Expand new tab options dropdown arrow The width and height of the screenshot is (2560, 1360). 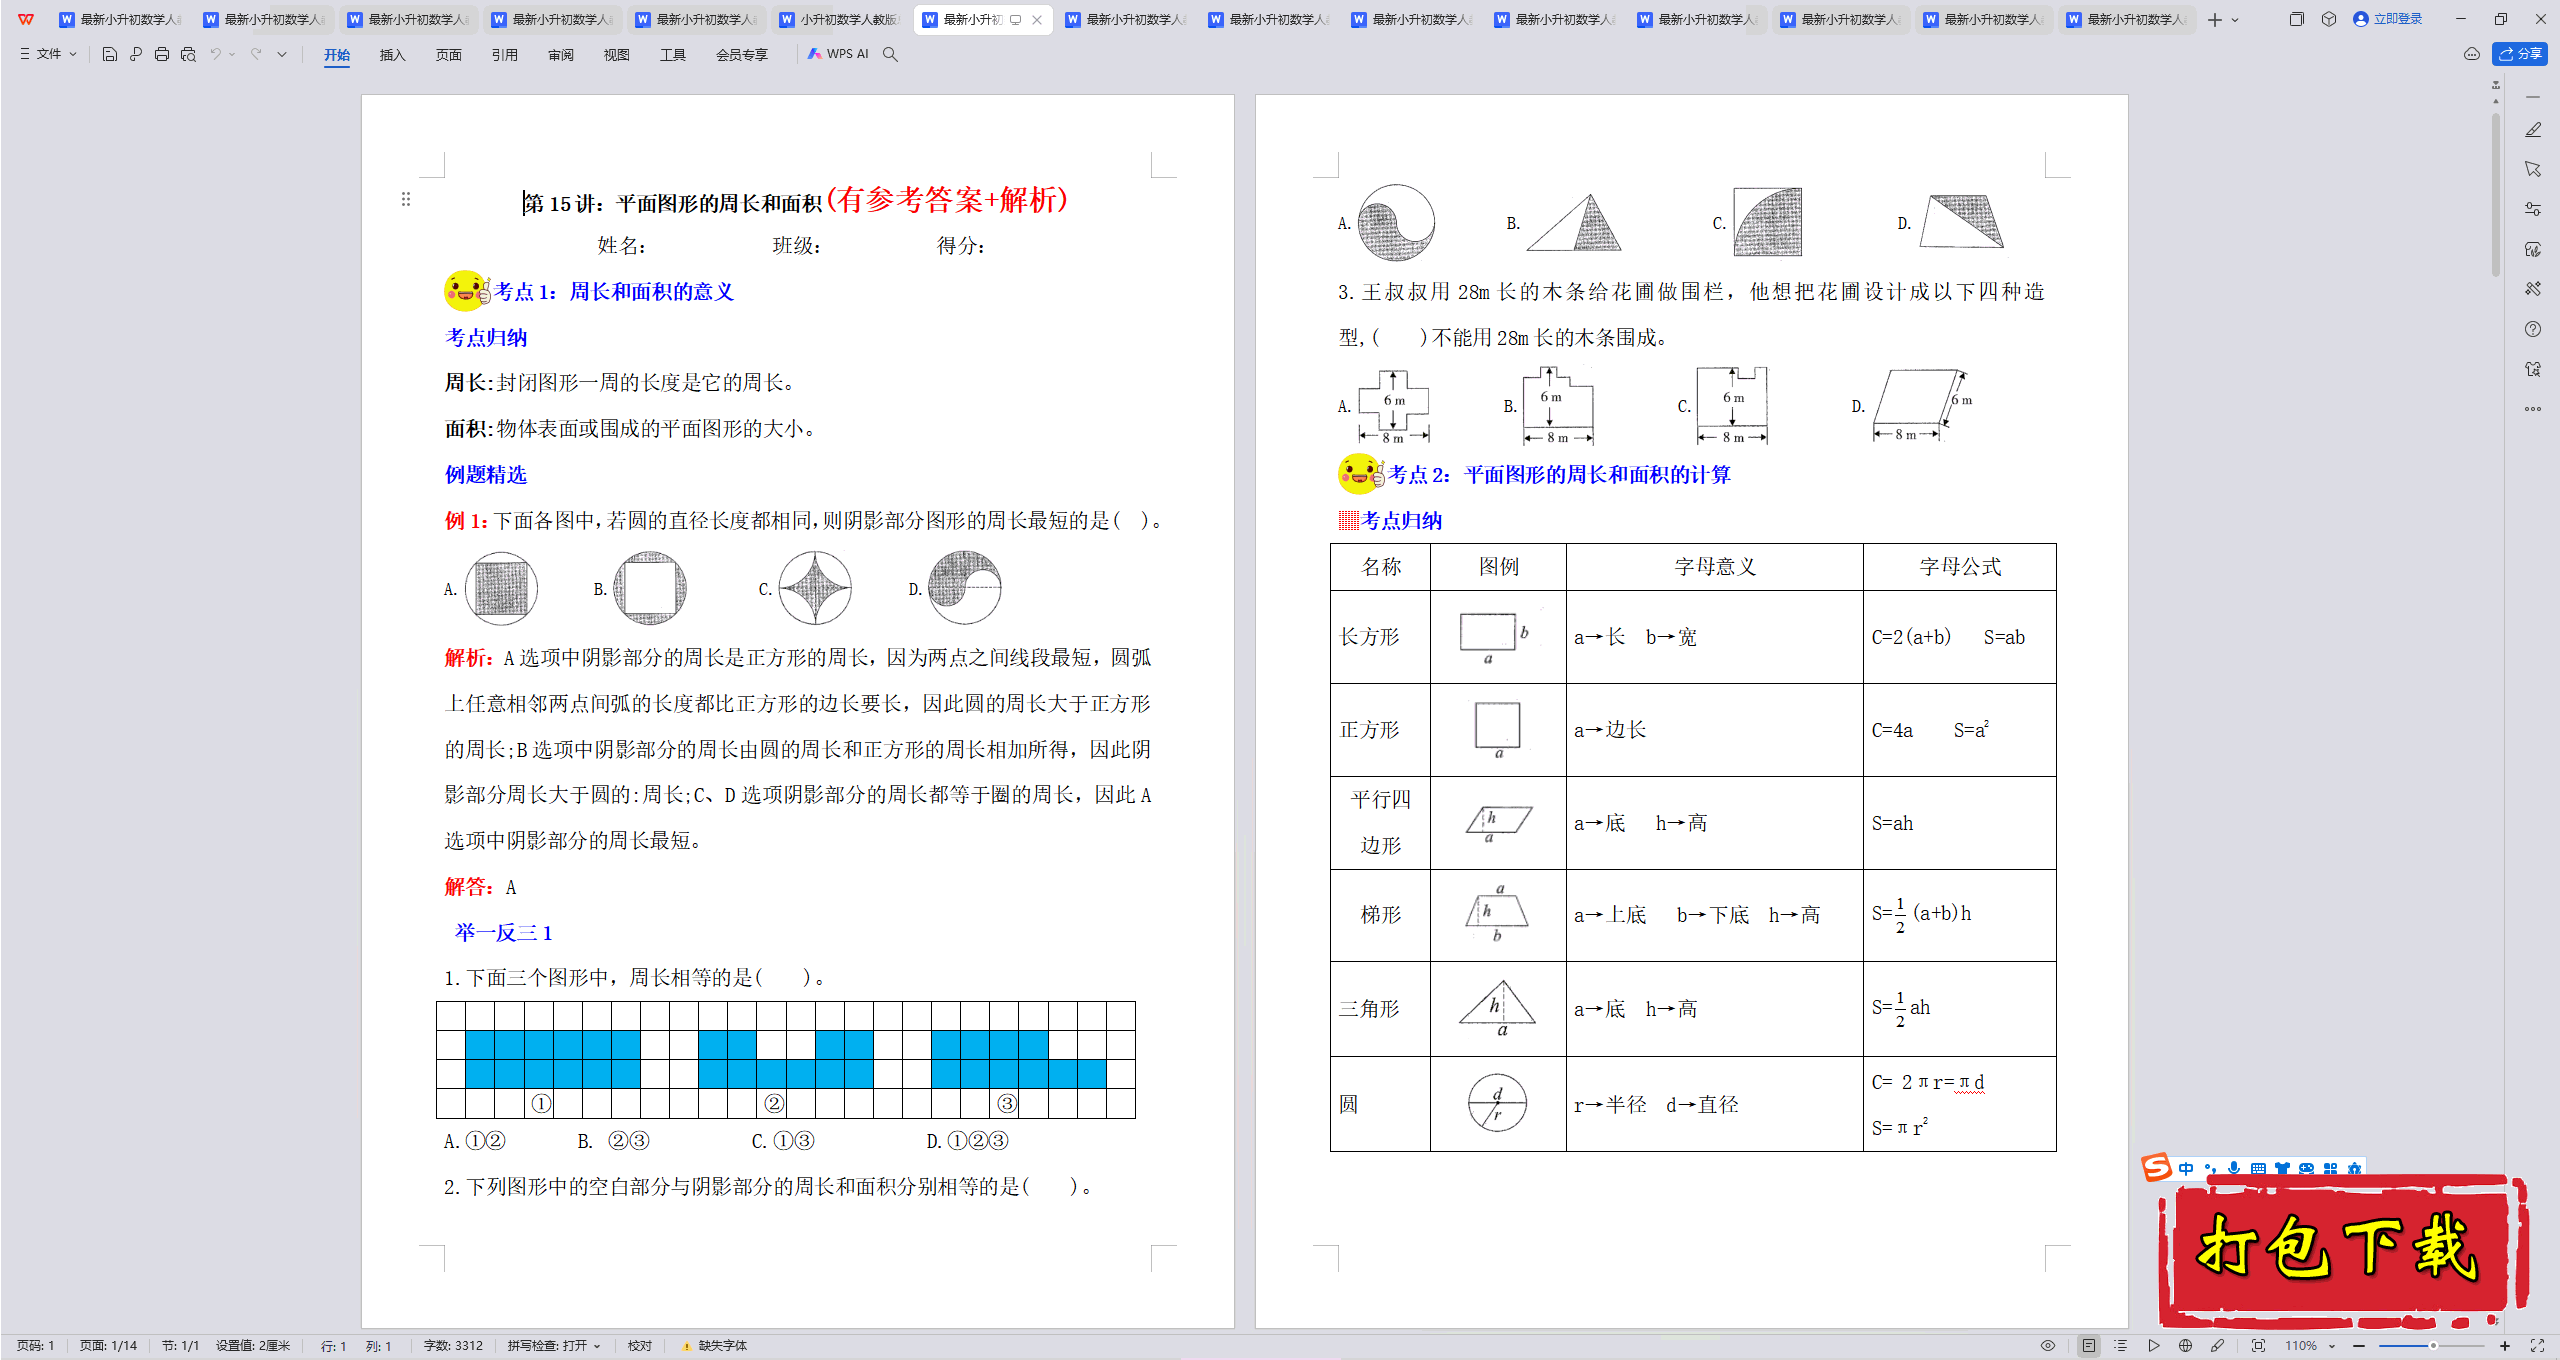[2235, 19]
